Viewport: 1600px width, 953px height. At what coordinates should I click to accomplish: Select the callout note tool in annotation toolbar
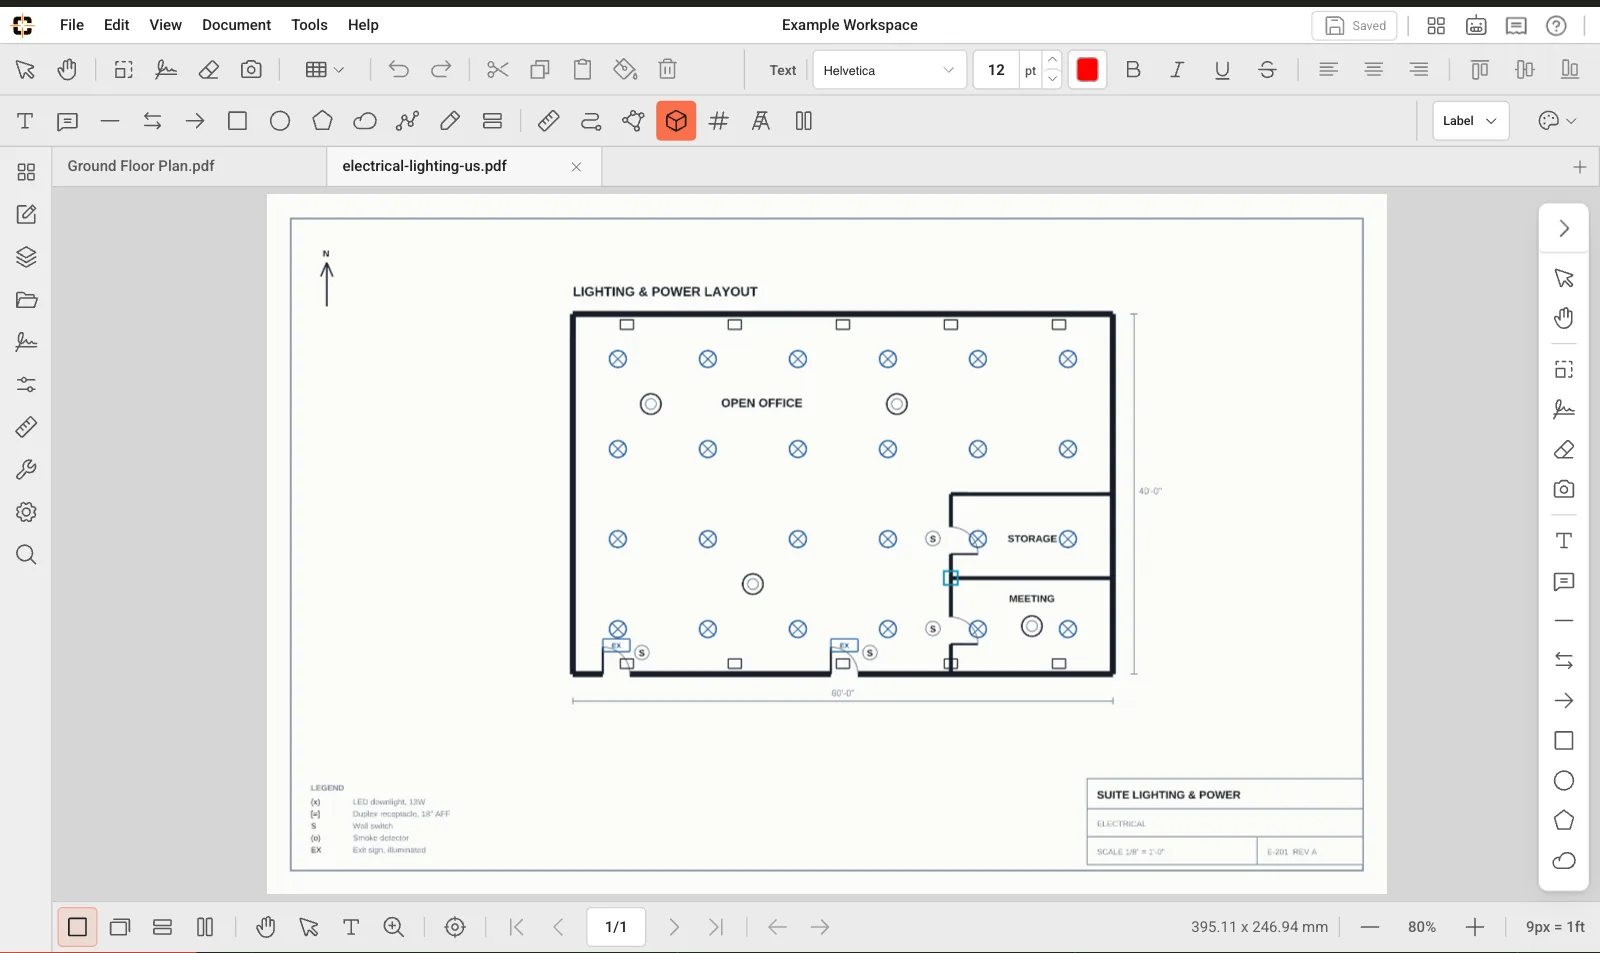pos(68,121)
